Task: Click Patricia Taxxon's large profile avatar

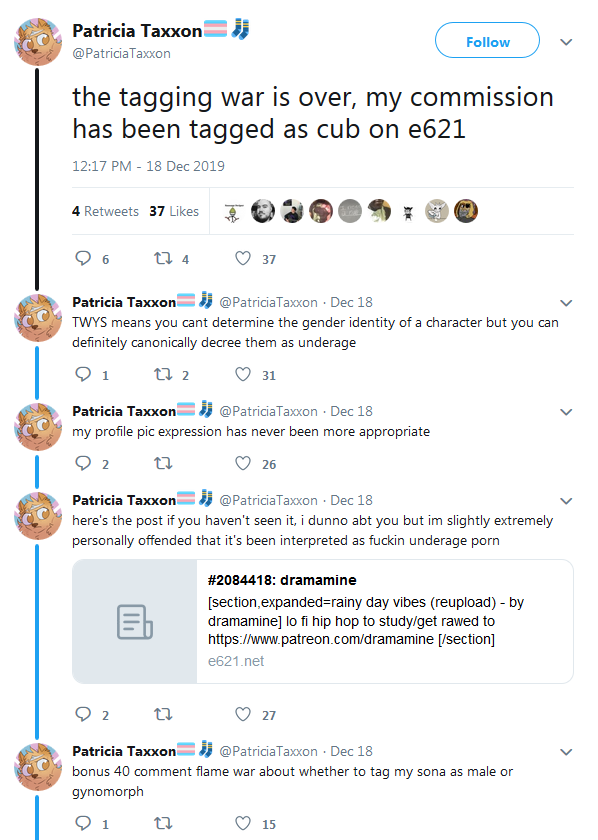Action: pos(38,42)
